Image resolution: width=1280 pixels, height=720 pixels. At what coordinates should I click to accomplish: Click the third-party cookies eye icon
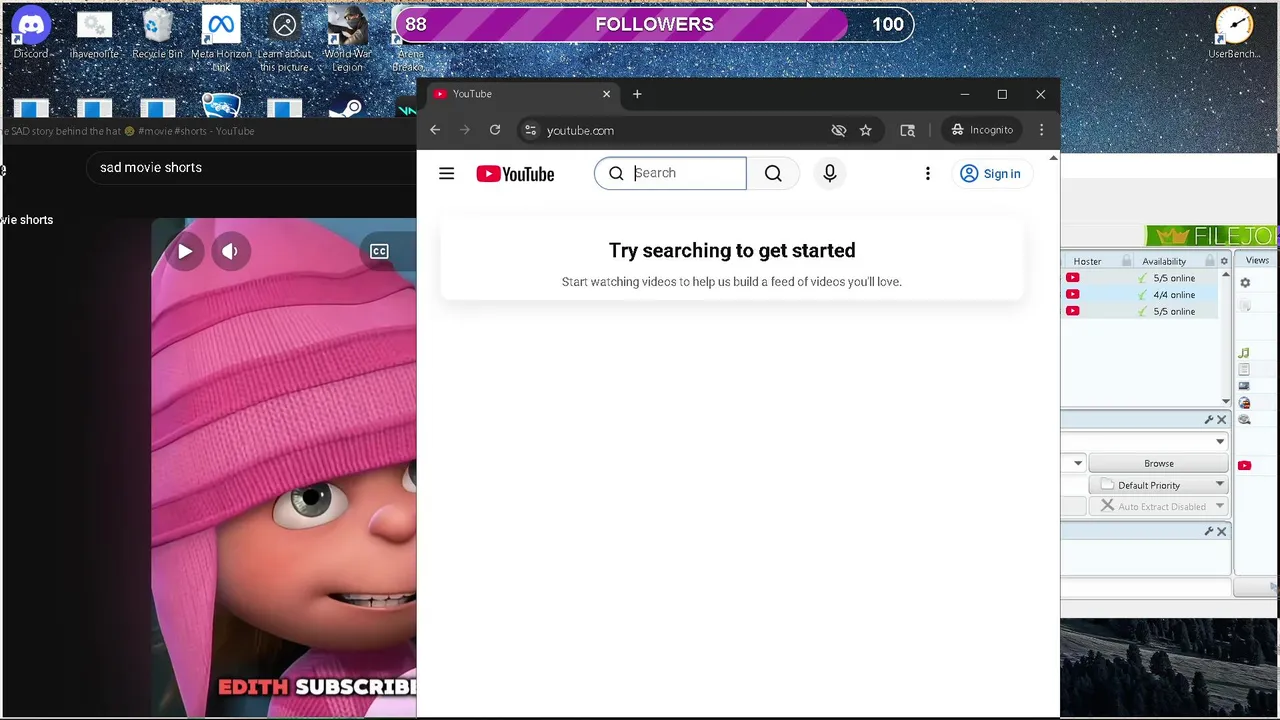tap(838, 130)
